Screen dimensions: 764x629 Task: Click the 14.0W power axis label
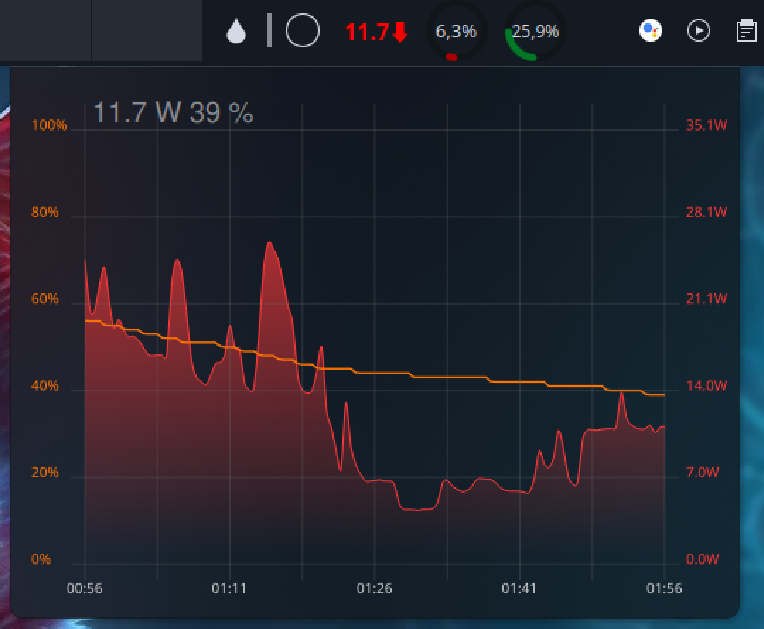[x=707, y=386]
